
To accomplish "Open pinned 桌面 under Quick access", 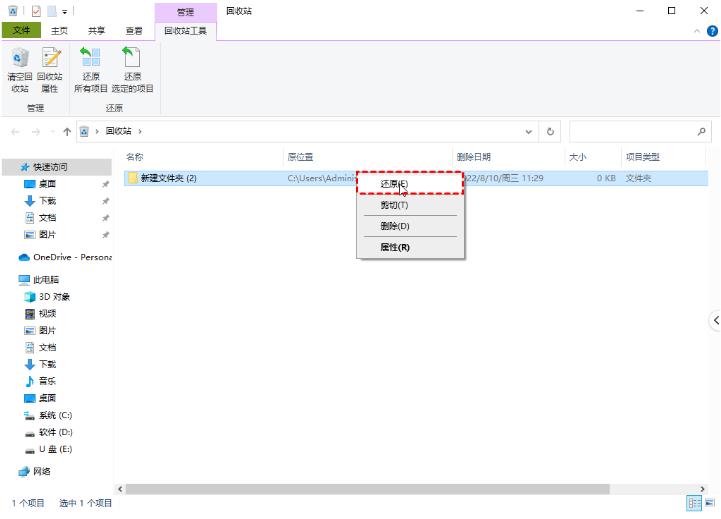I will 40,184.
